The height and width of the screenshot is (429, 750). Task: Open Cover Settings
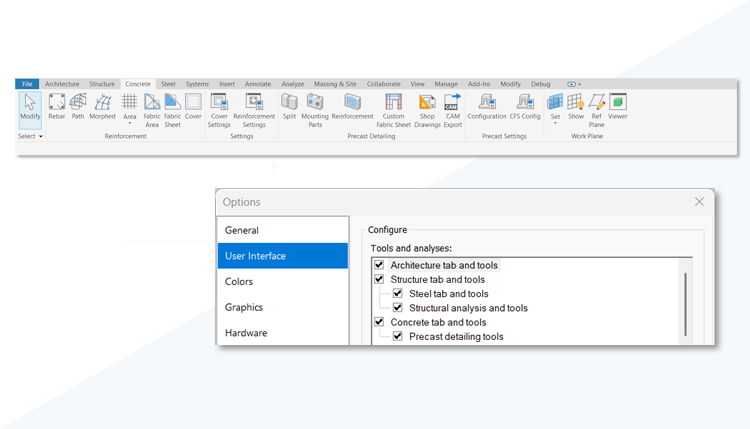pyautogui.click(x=219, y=110)
